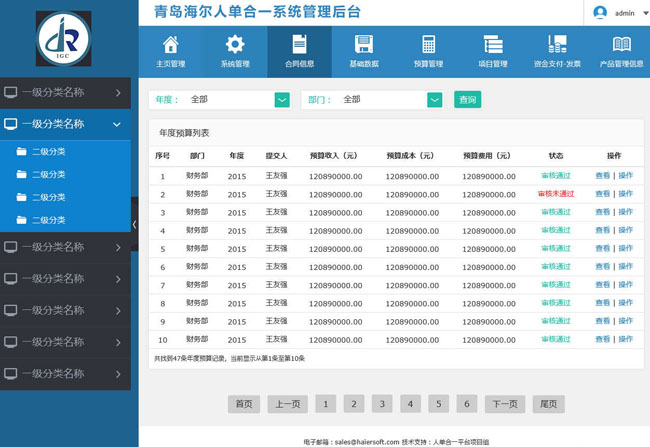Collapse the expanded 一级分类名称 chevron

(x=117, y=124)
